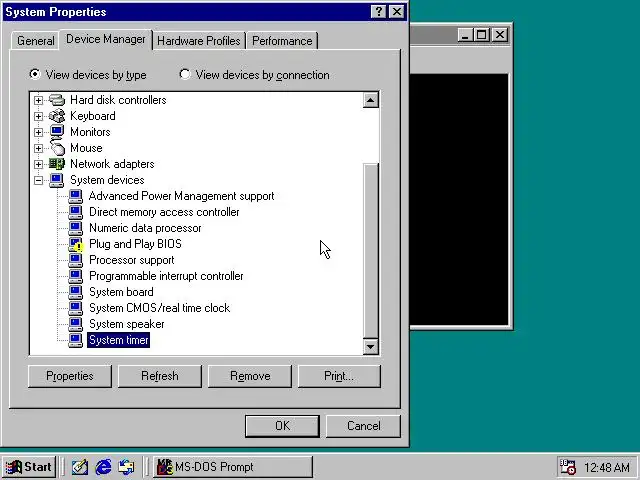The image size is (640, 480).
Task: Click the Show Desktop quick launch icon
Action: point(80,467)
